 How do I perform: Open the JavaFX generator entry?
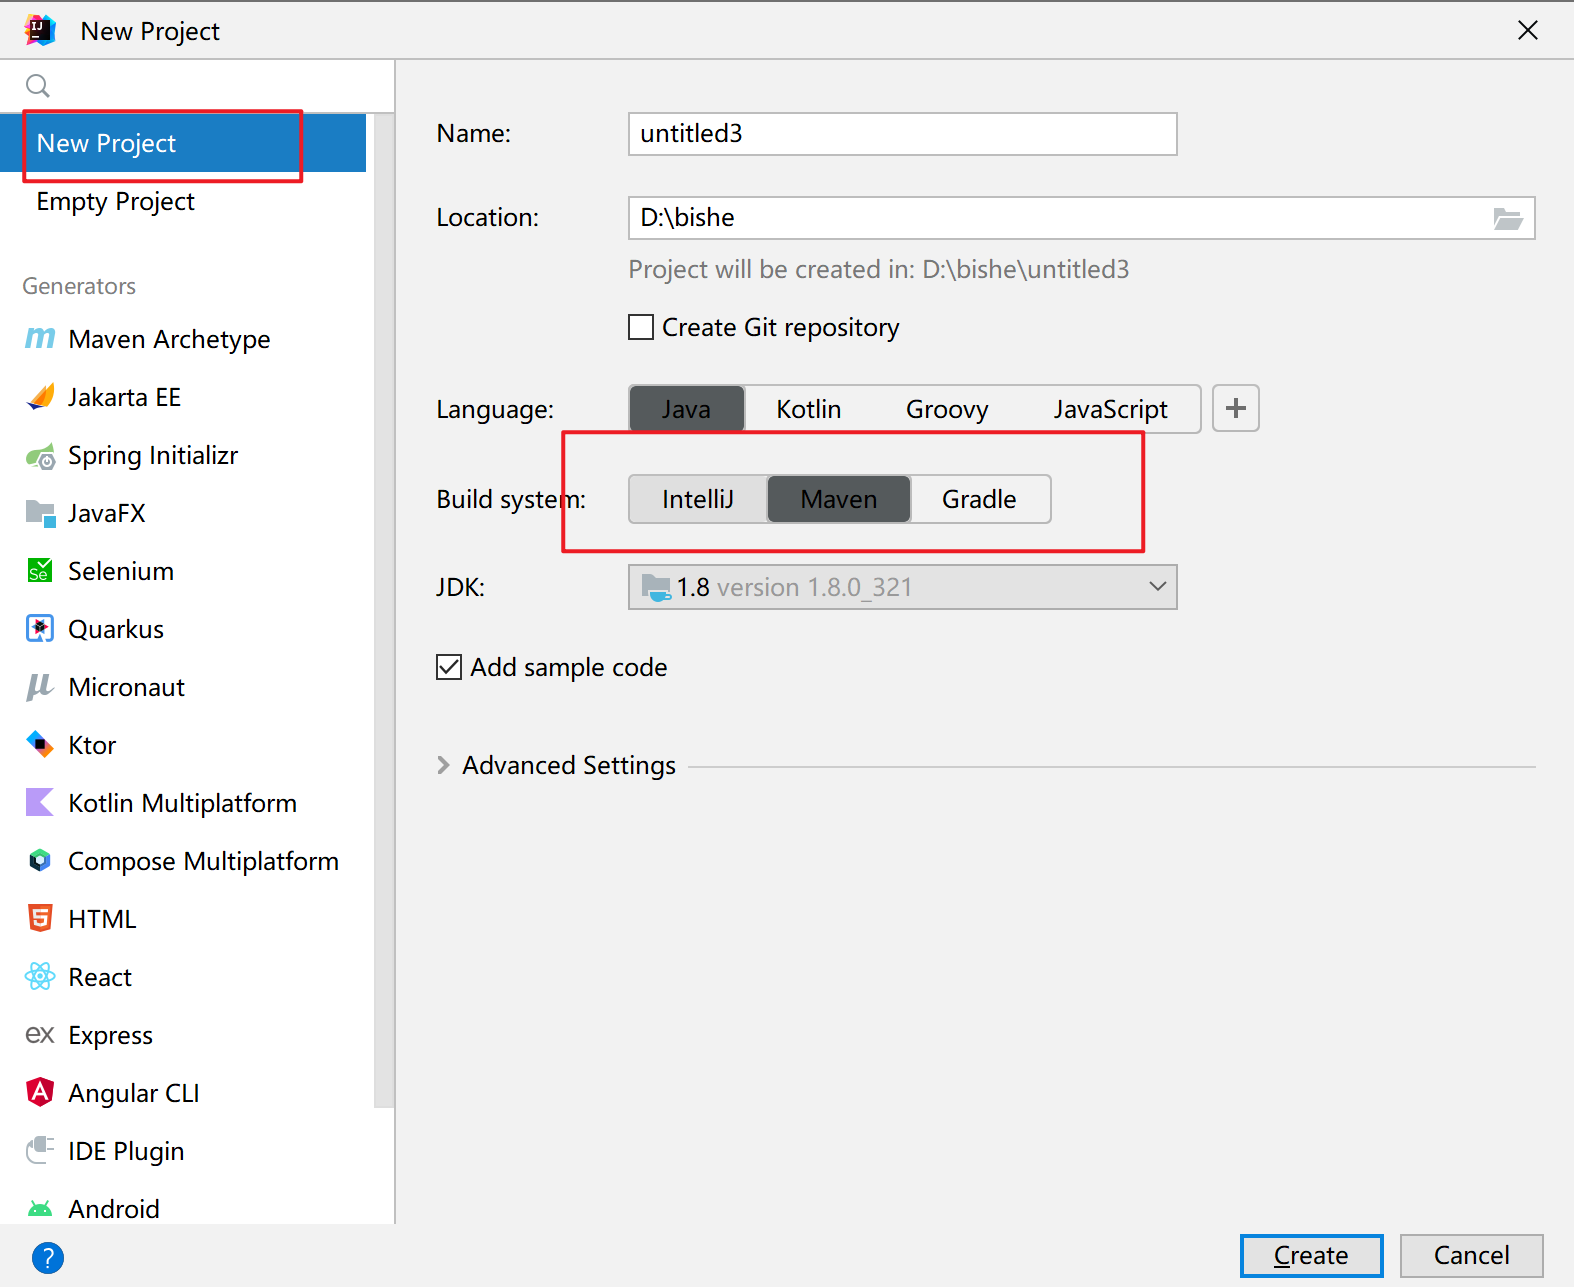point(183,513)
